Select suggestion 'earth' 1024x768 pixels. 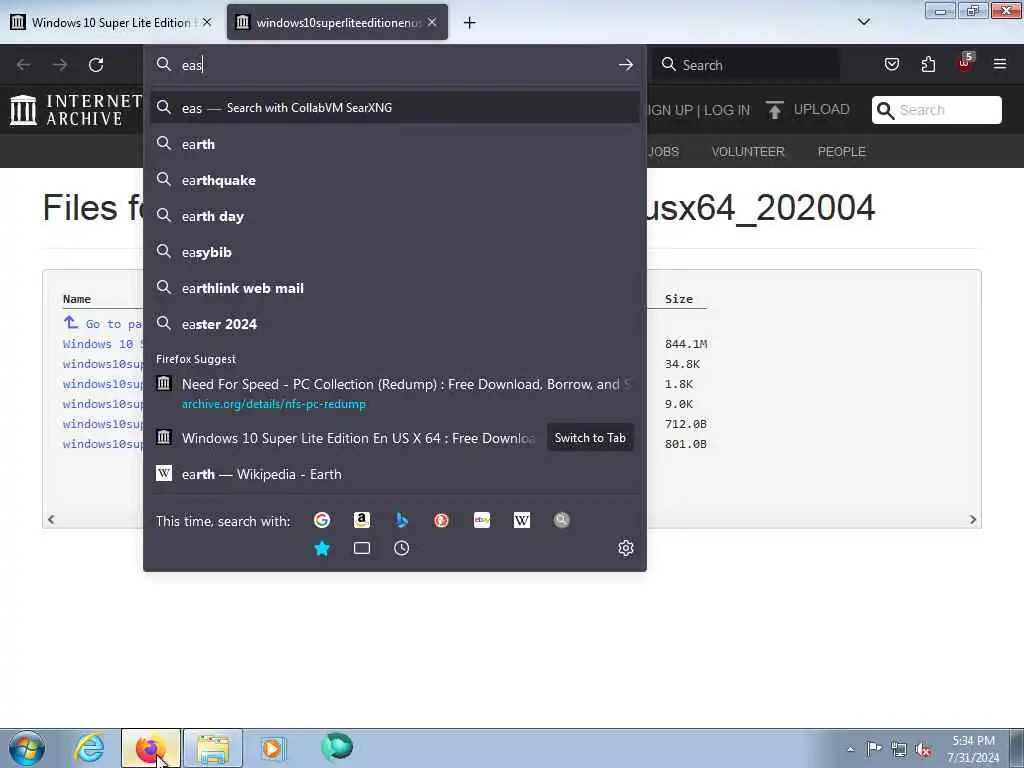[x=394, y=144]
